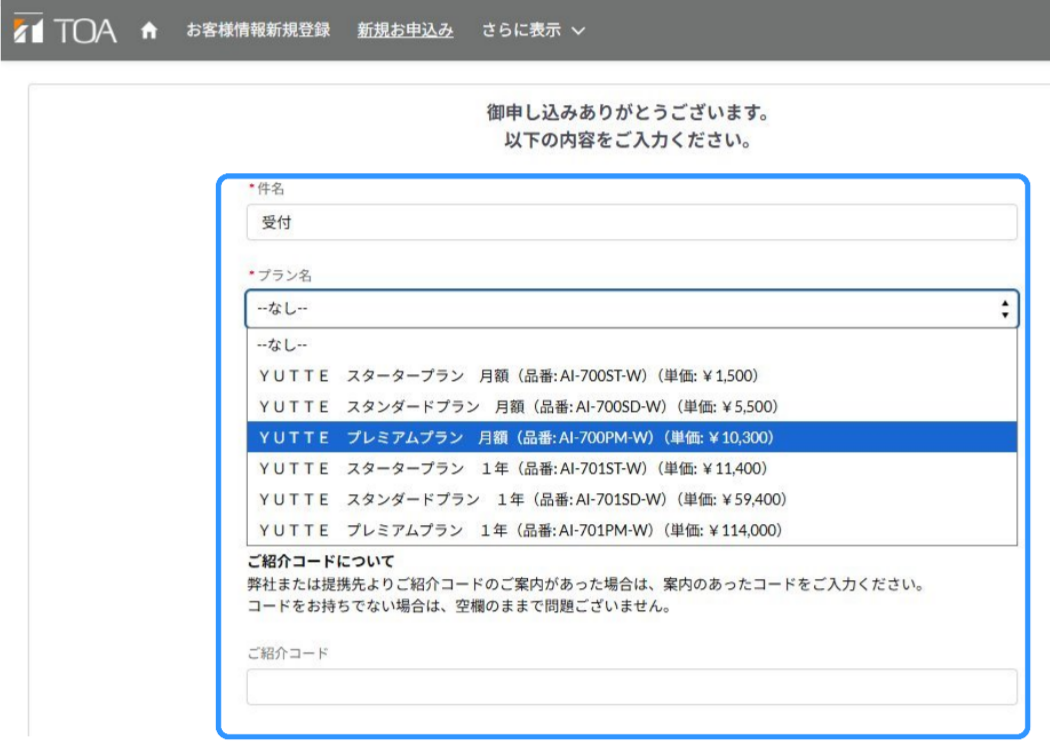Select プレミアムプラン 月額 ¥10,300 option
The height and width of the screenshot is (743, 1050).
click(x=631, y=437)
